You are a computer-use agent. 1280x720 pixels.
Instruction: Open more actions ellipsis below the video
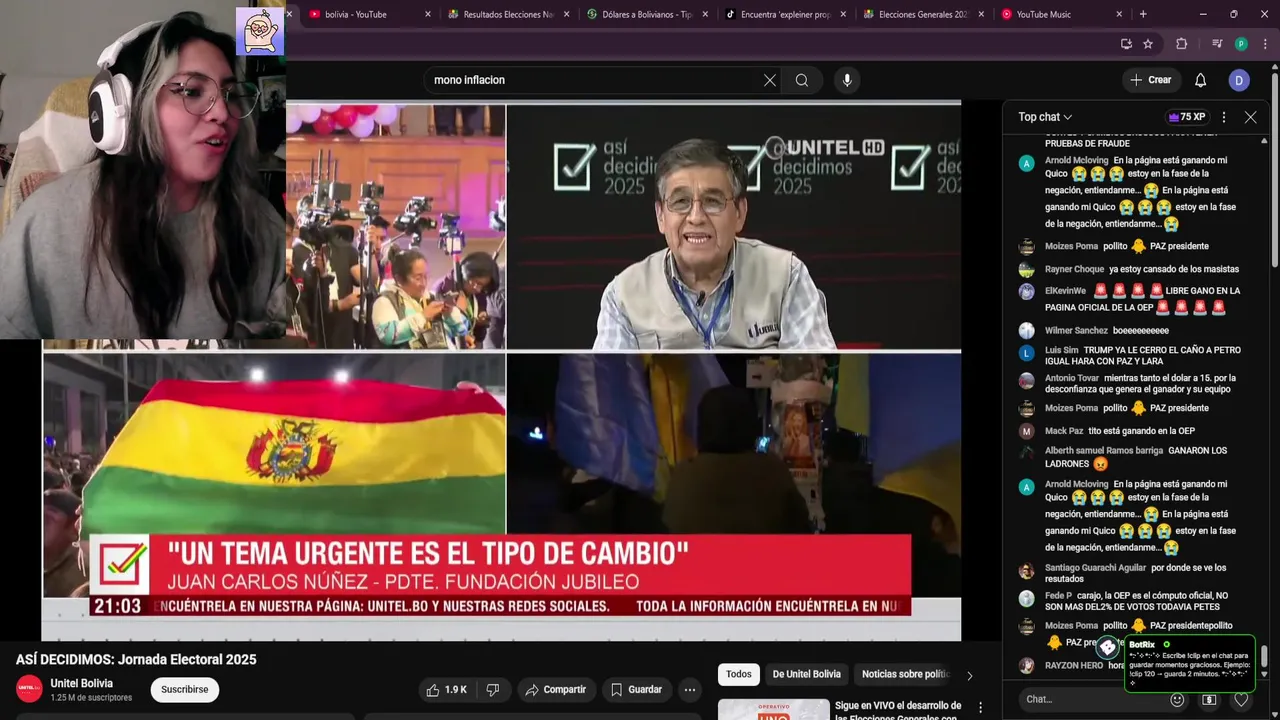coord(689,690)
